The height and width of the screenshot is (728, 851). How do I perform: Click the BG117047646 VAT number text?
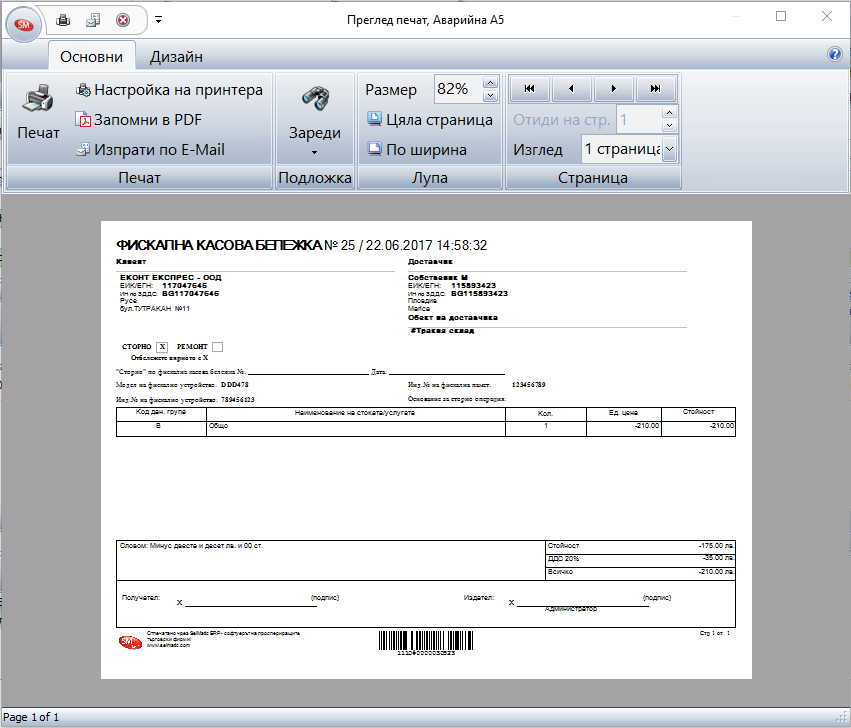click(x=190, y=294)
